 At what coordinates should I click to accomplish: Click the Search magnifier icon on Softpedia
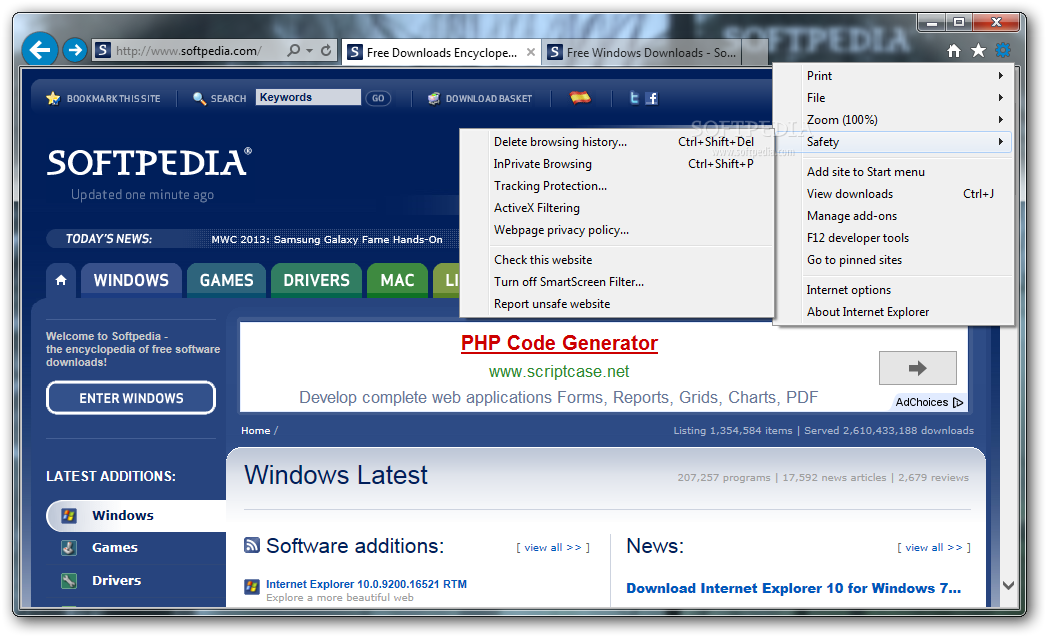199,98
